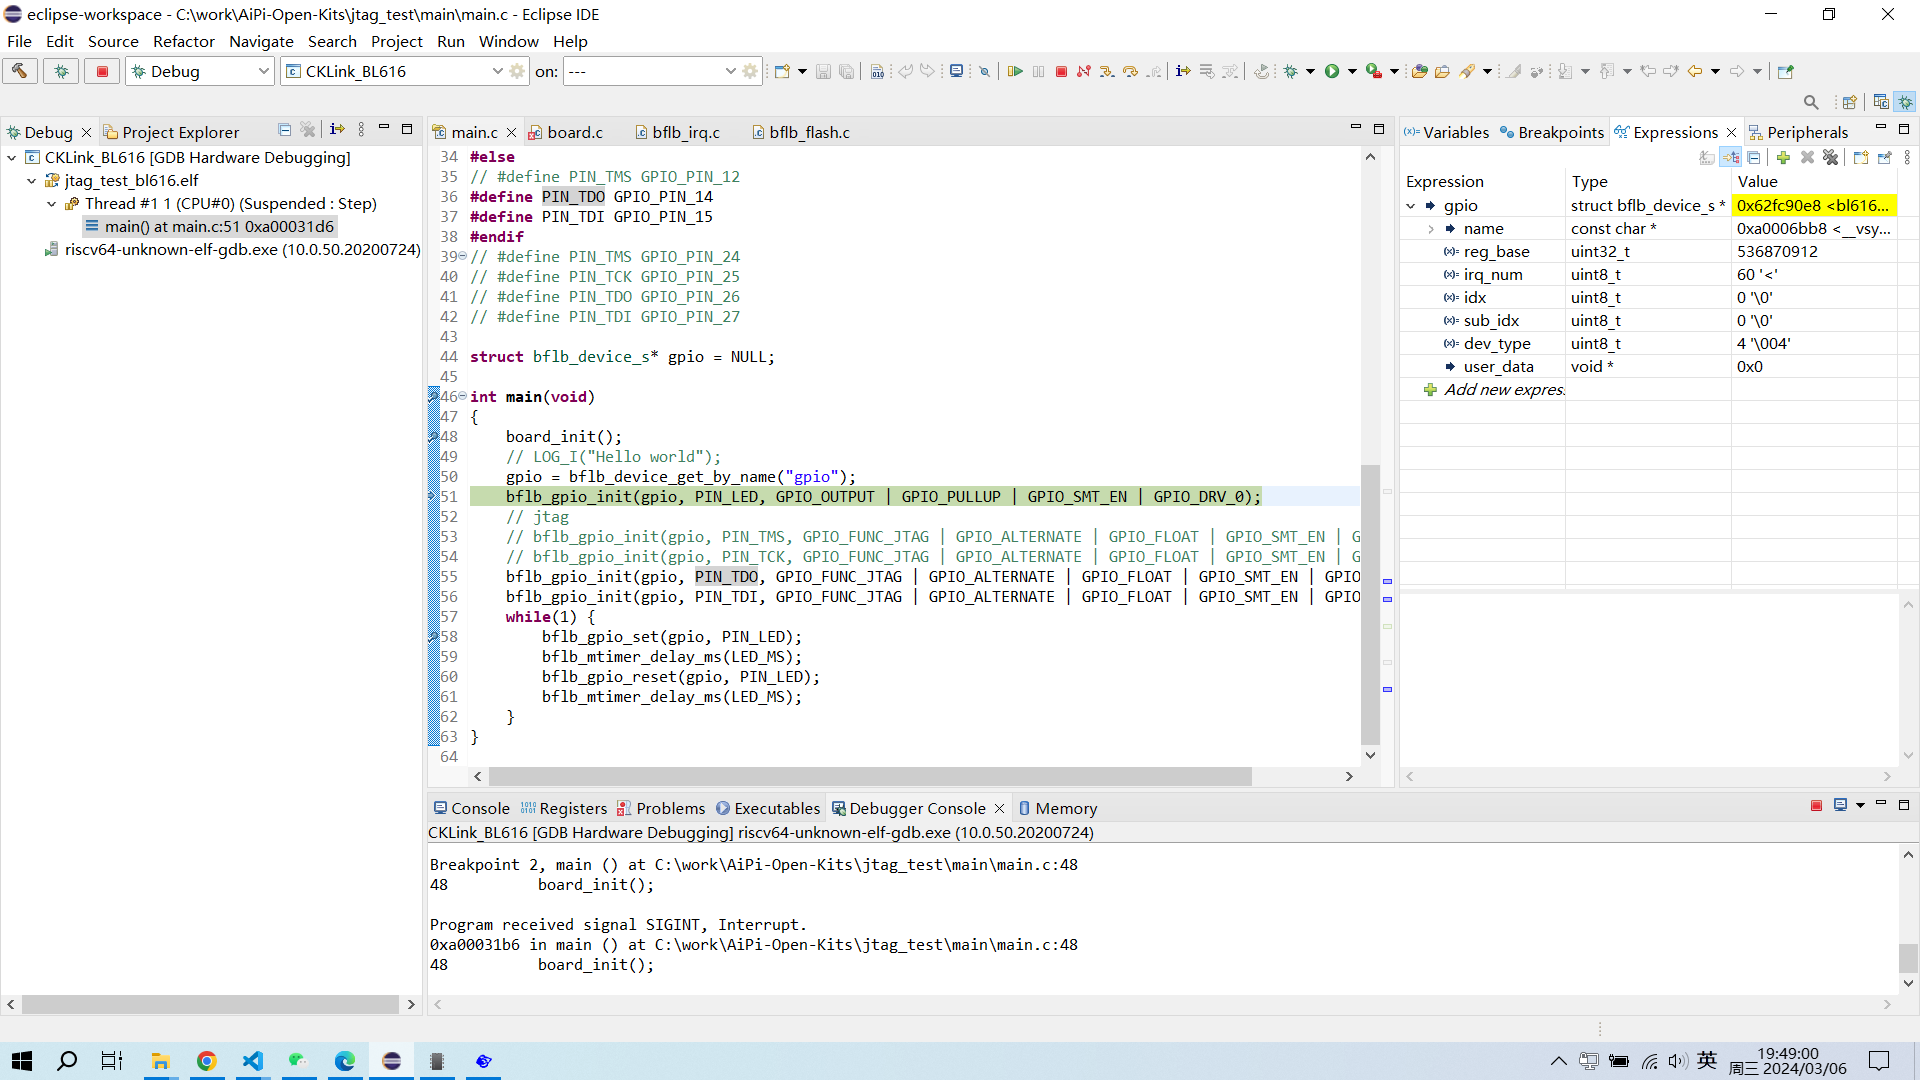Open the File menu
1920x1080 pixels.
[x=19, y=41]
